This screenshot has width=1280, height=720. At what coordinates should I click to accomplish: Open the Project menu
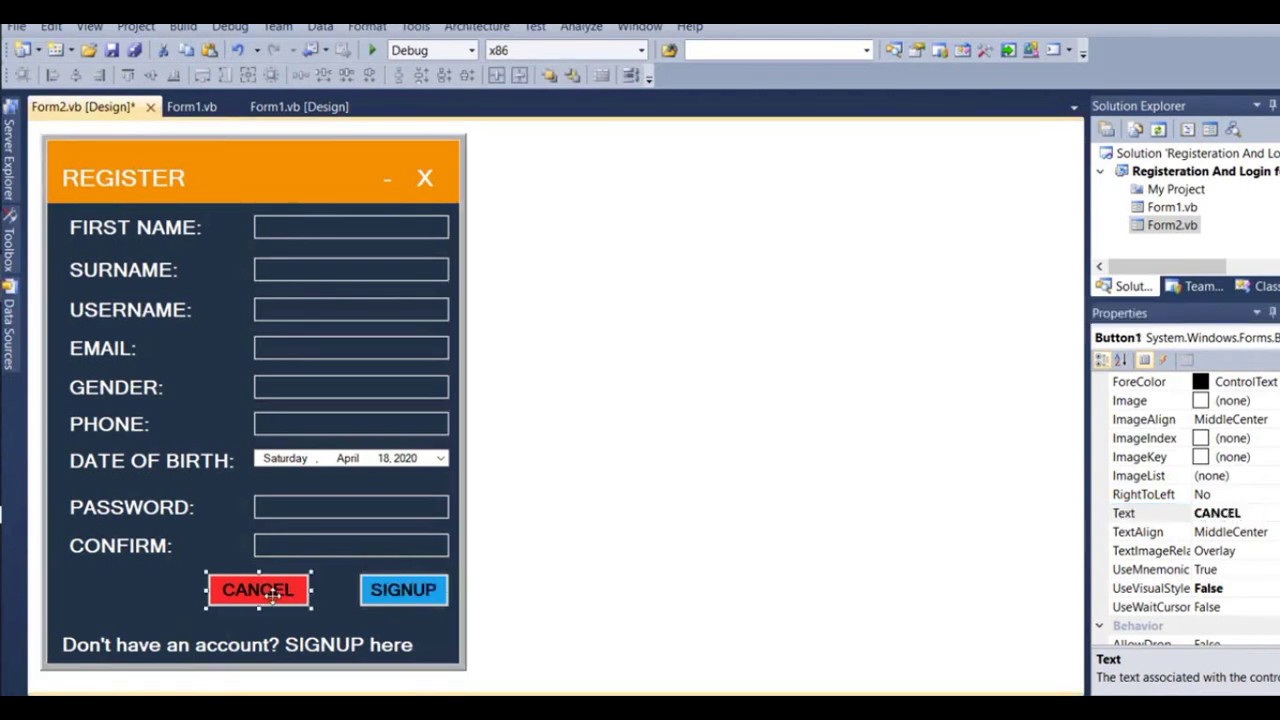coord(136,25)
